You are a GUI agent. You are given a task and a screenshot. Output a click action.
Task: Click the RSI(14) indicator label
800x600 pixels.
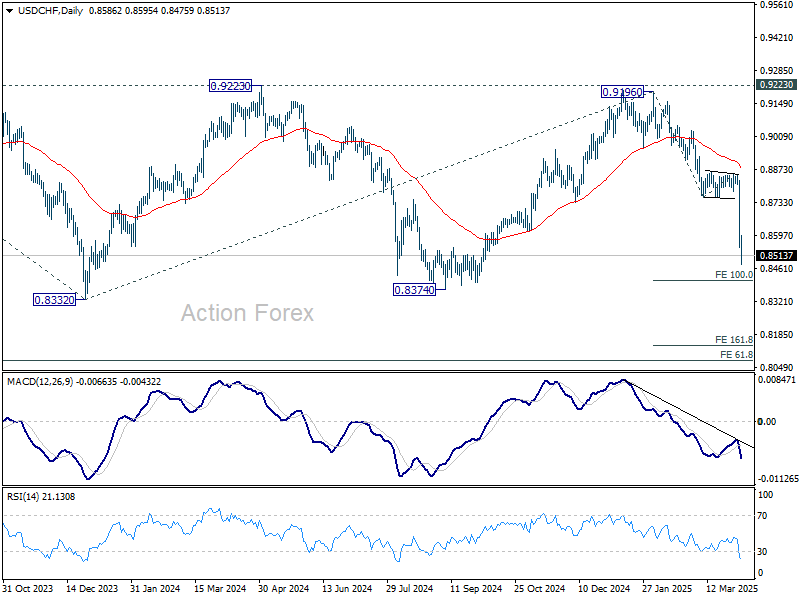tap(23, 496)
